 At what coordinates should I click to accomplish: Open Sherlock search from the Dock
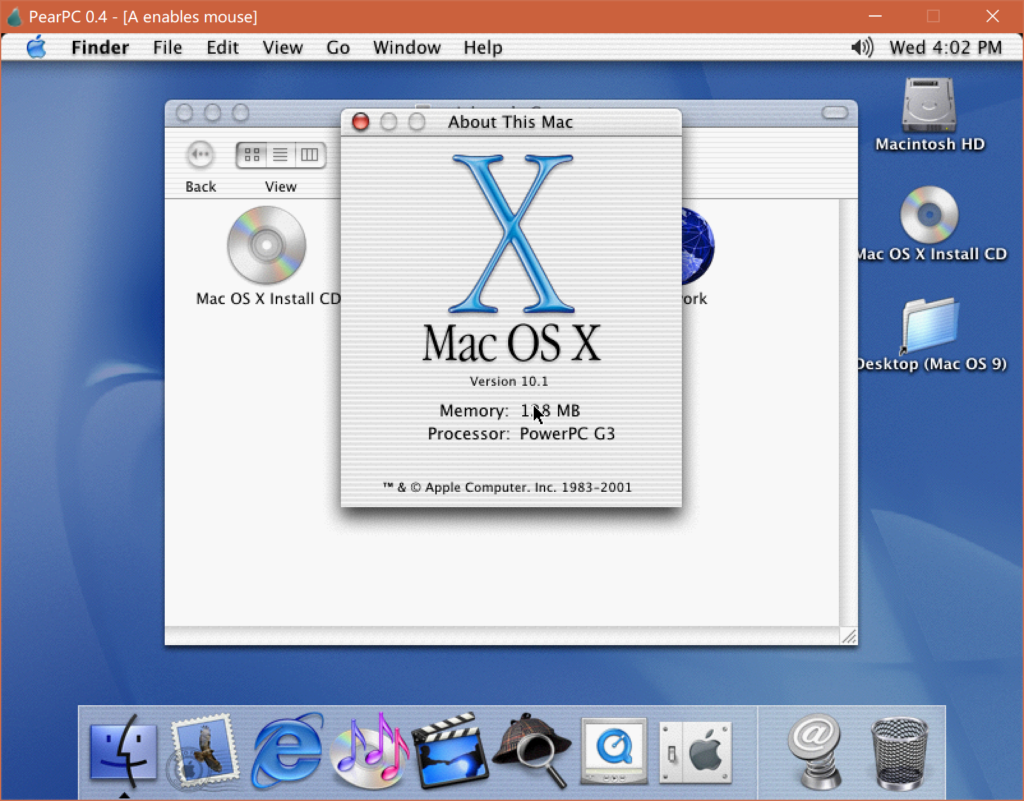click(532, 748)
